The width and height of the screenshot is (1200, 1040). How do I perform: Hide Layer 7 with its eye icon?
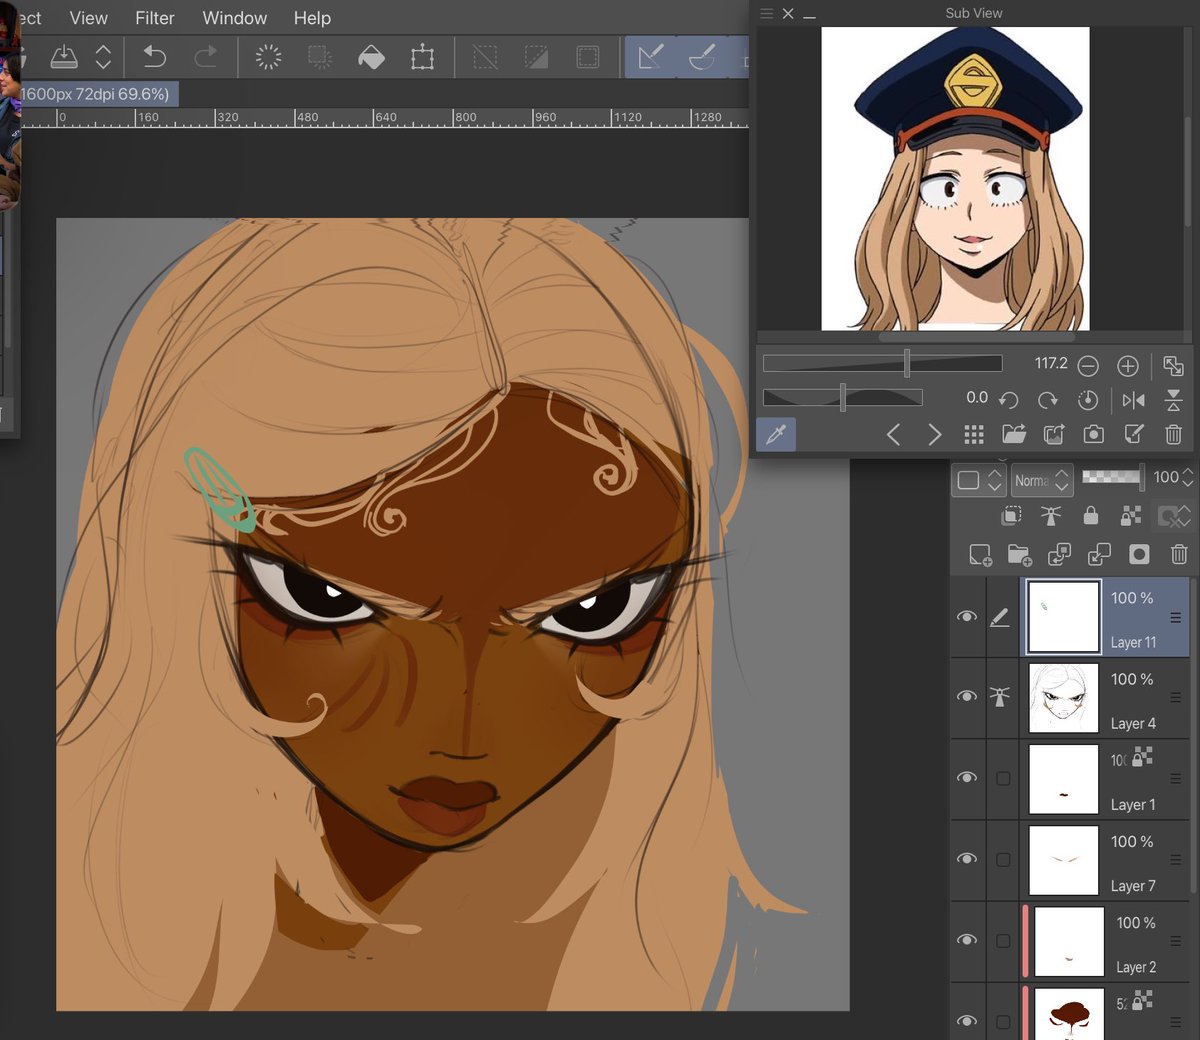(x=967, y=859)
